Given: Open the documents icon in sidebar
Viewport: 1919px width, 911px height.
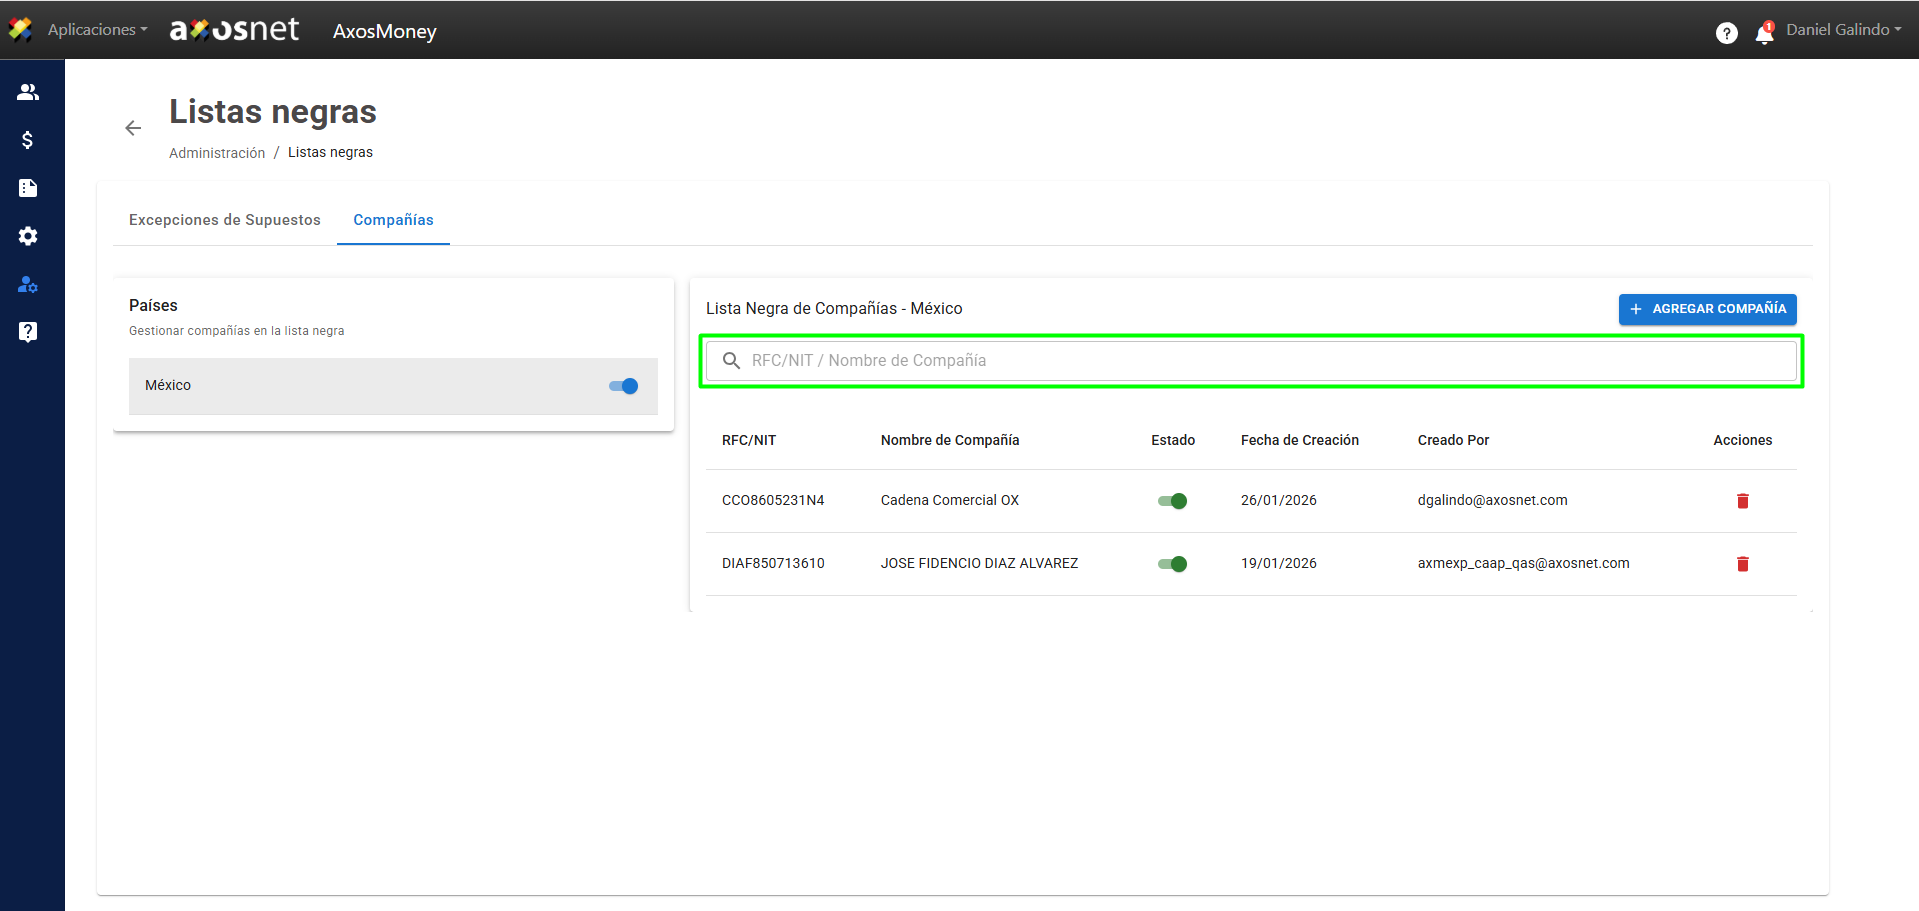Looking at the screenshot, I should (x=28, y=188).
